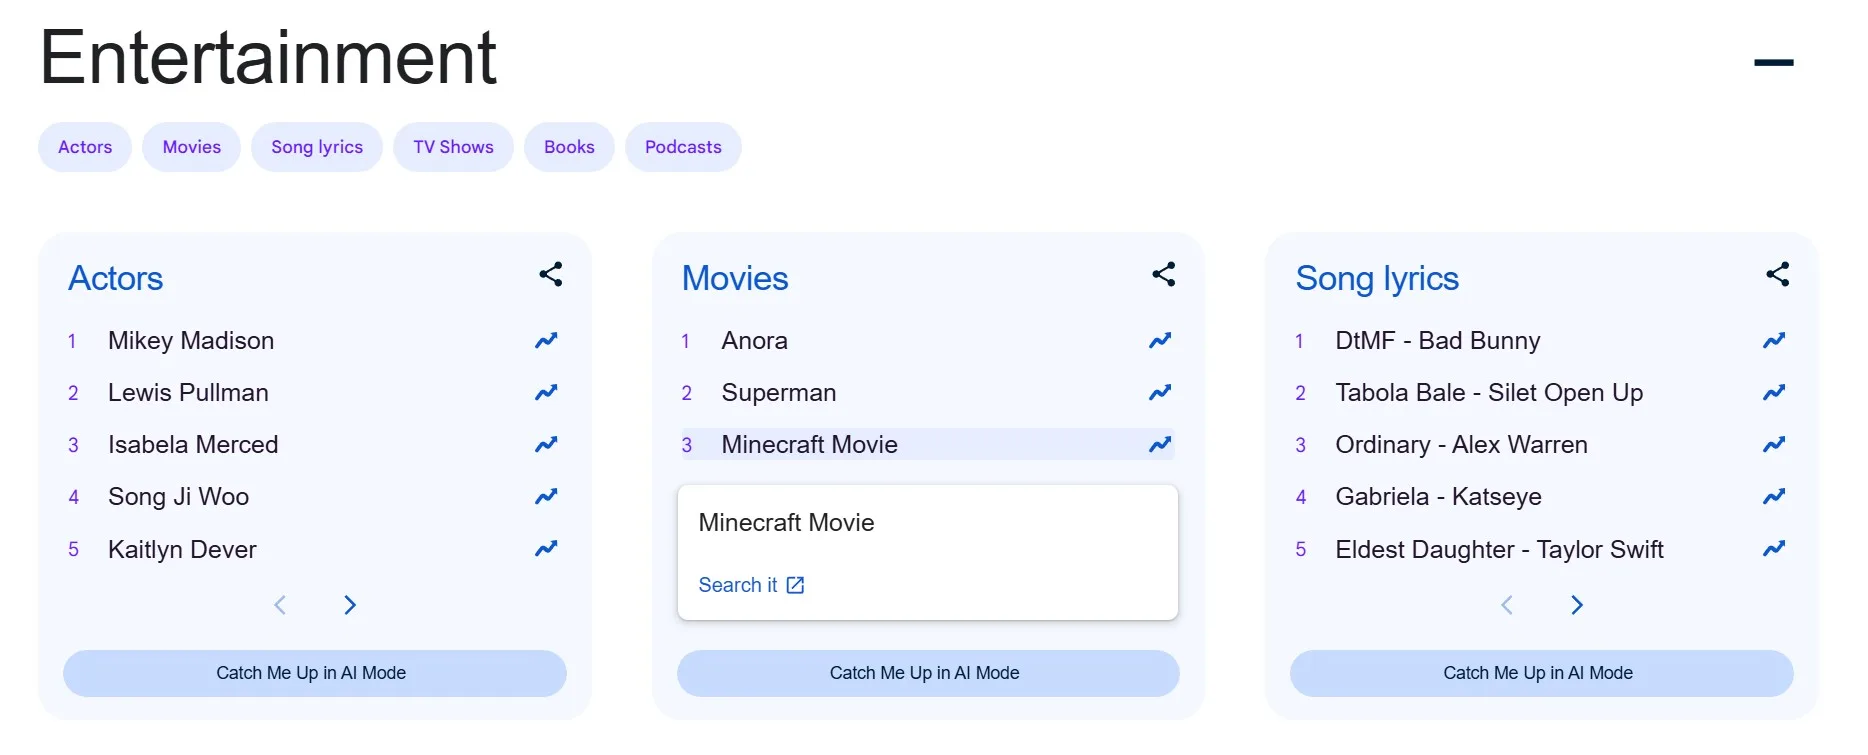Select Ordinary - Alex Warren entry
Viewport: 1868px width, 755px height.
point(1461,445)
